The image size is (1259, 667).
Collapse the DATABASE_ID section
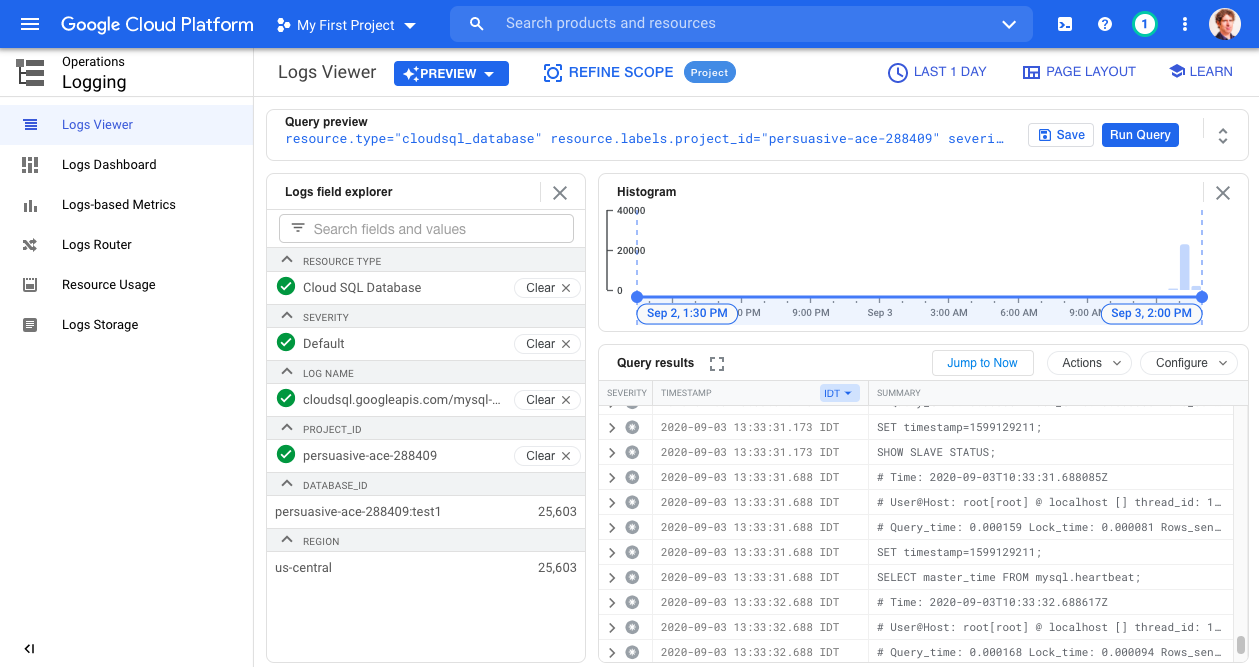[x=287, y=484]
